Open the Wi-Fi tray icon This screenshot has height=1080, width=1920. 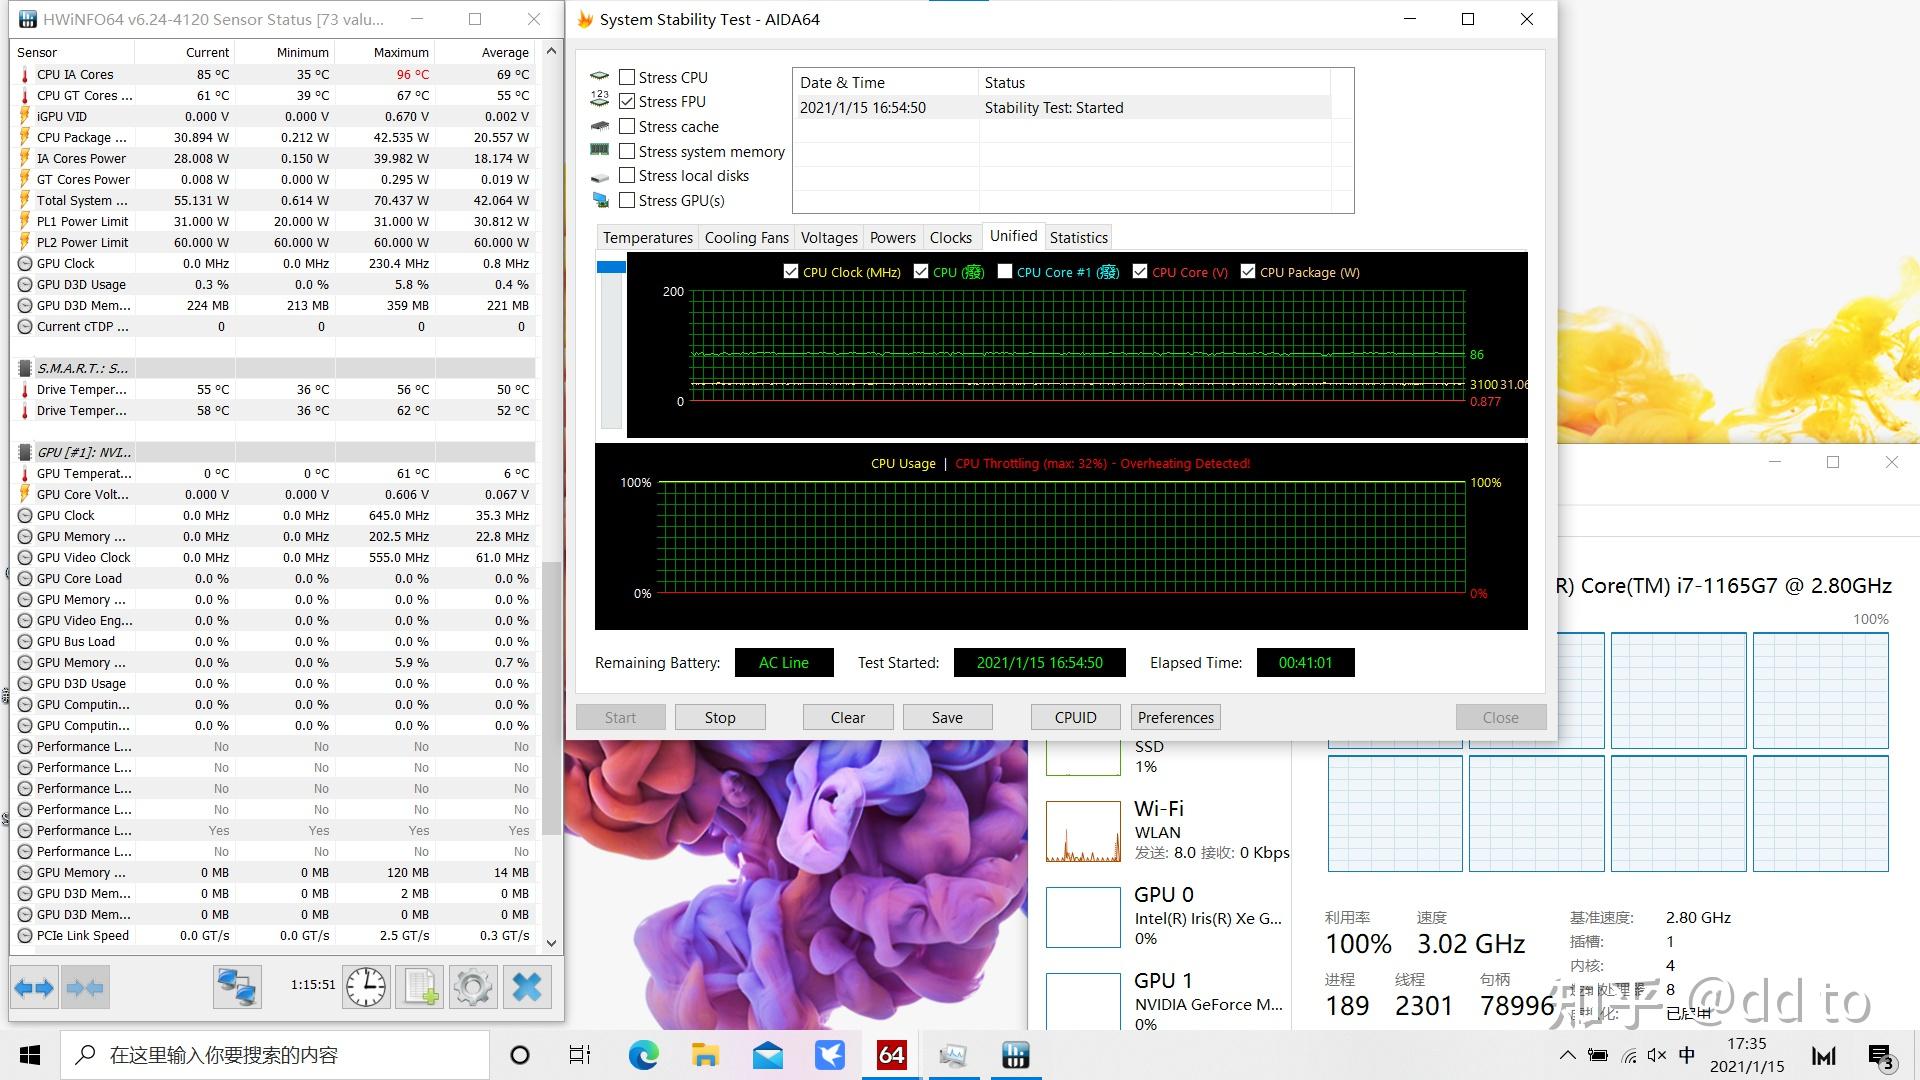click(x=1629, y=1055)
